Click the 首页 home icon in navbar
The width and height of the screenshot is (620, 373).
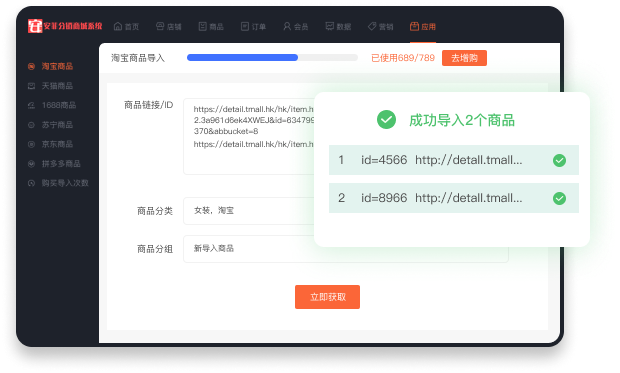[x=118, y=27]
